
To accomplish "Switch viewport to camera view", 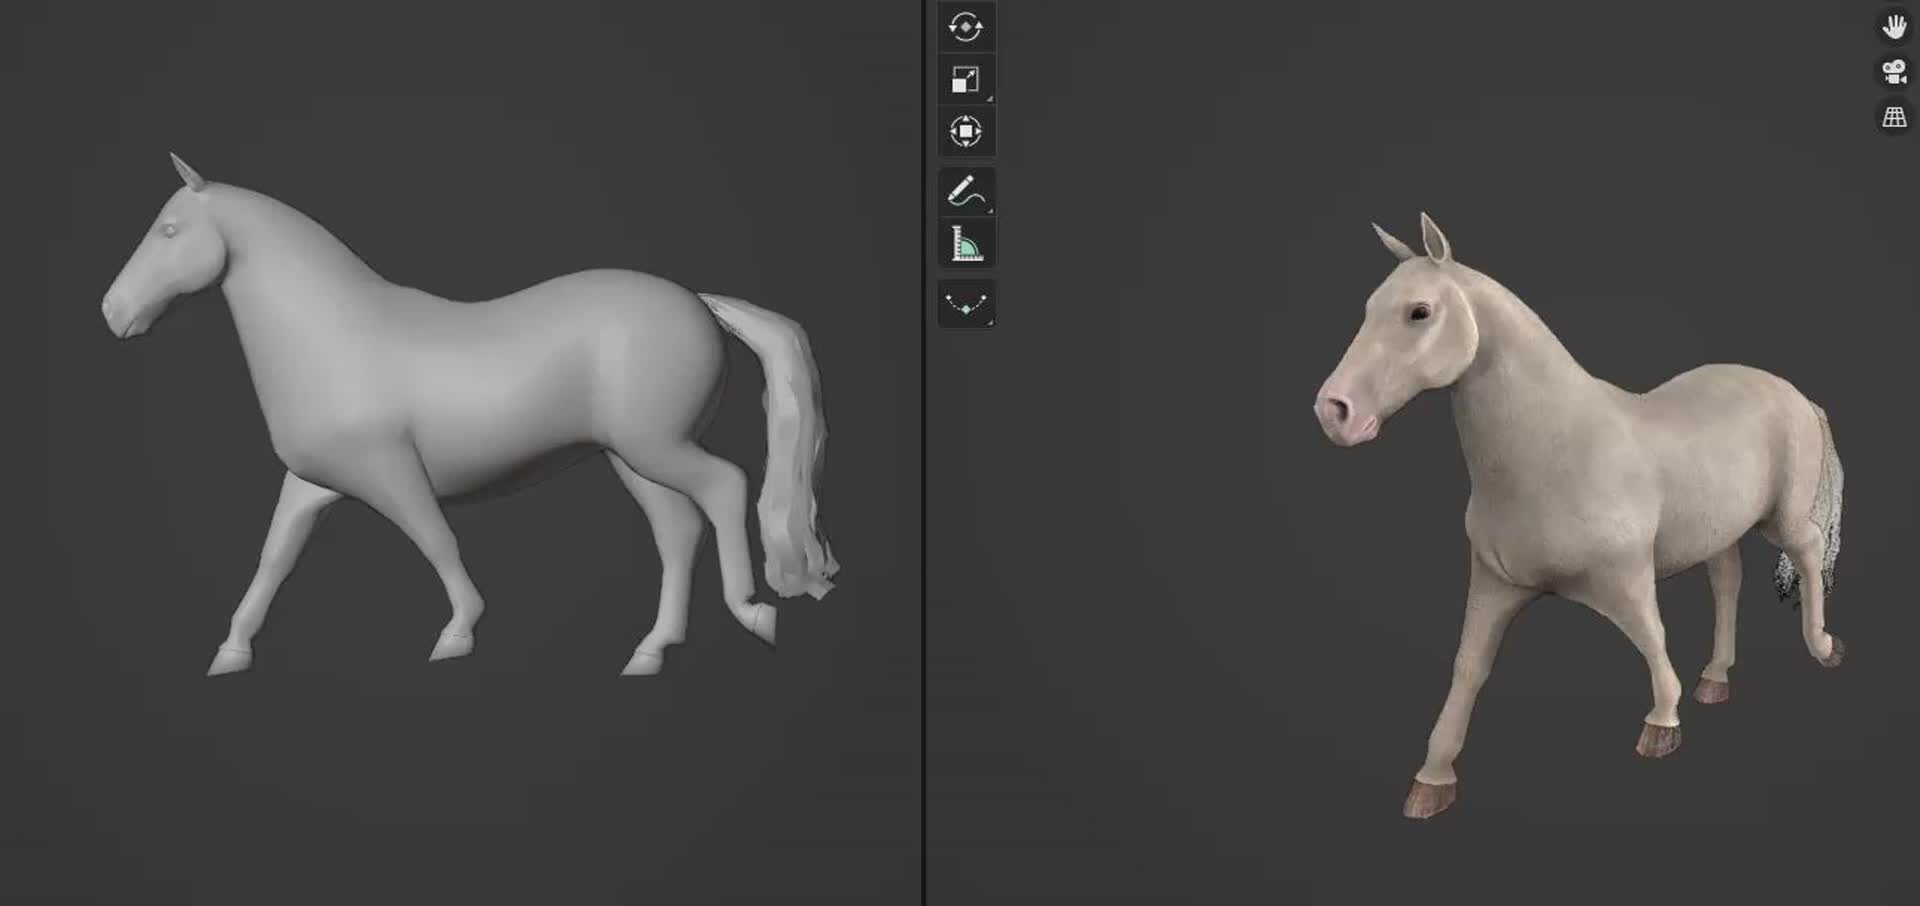I will click(1896, 72).
